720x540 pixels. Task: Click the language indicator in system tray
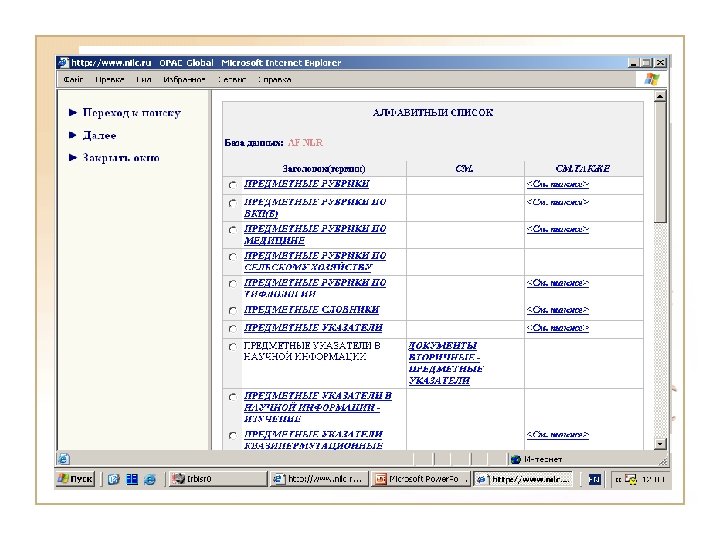(x=594, y=479)
